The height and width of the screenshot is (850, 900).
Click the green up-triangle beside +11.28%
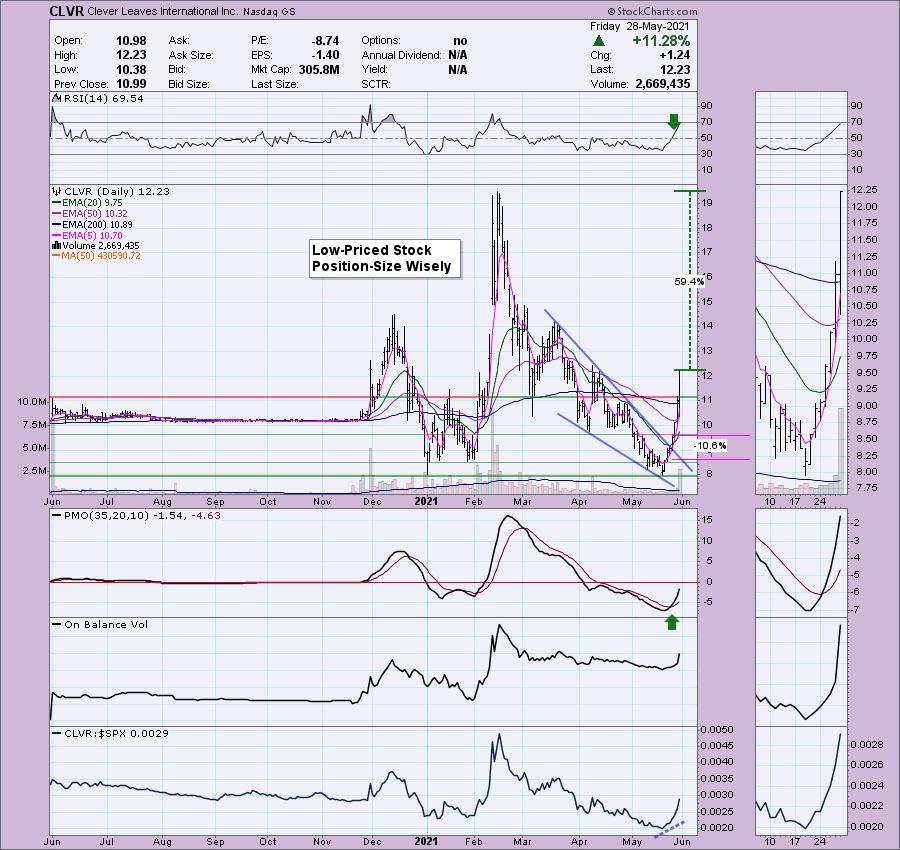tap(599, 41)
